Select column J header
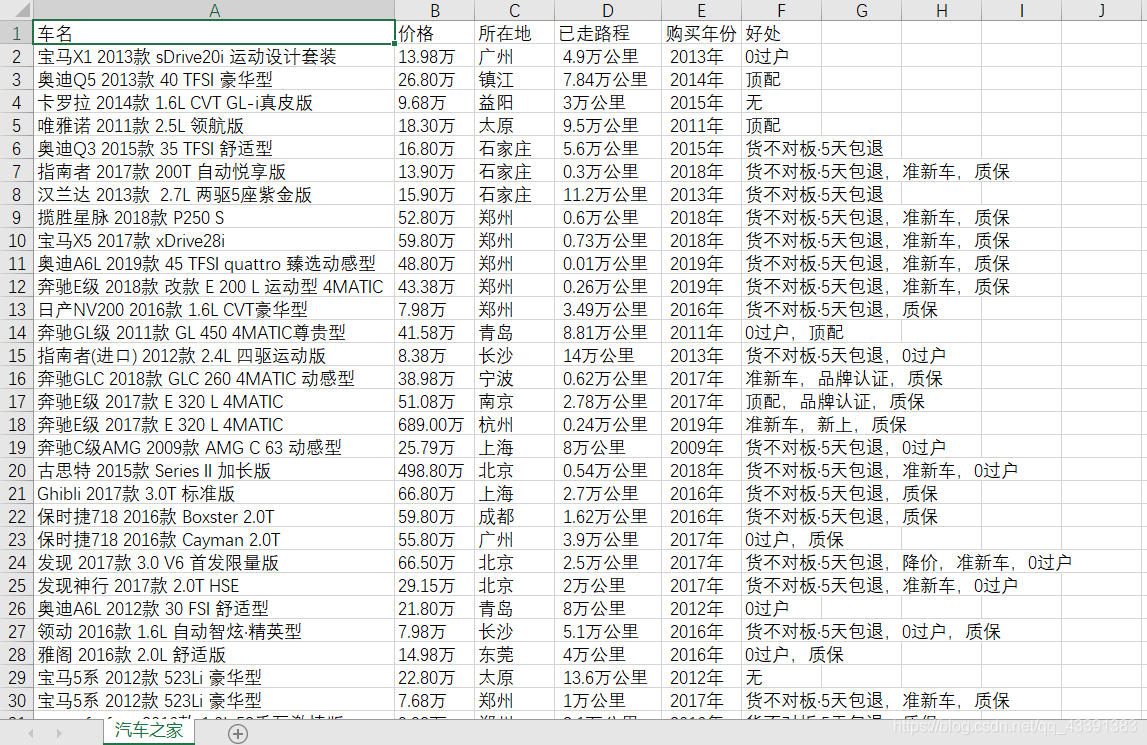Image resolution: width=1147 pixels, height=745 pixels. click(x=1102, y=10)
